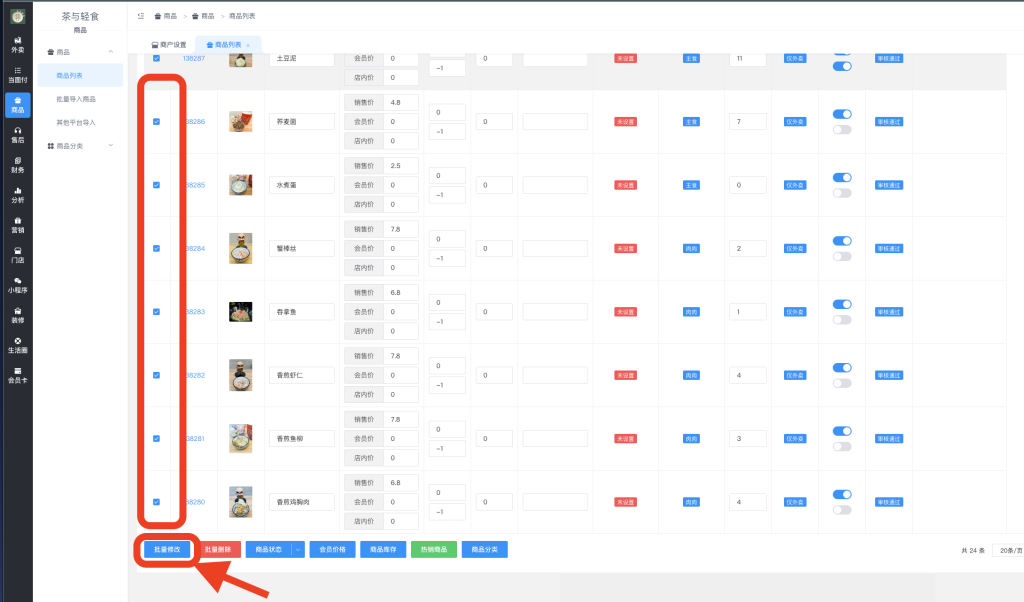Go to 分析 analytics in sidebar
The height and width of the screenshot is (602, 1024).
17,195
